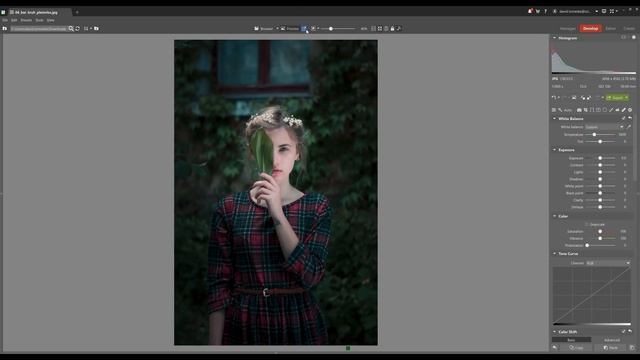Open the File menu
Image resolution: width=640 pixels, height=360 pixels.
tap(5, 20)
